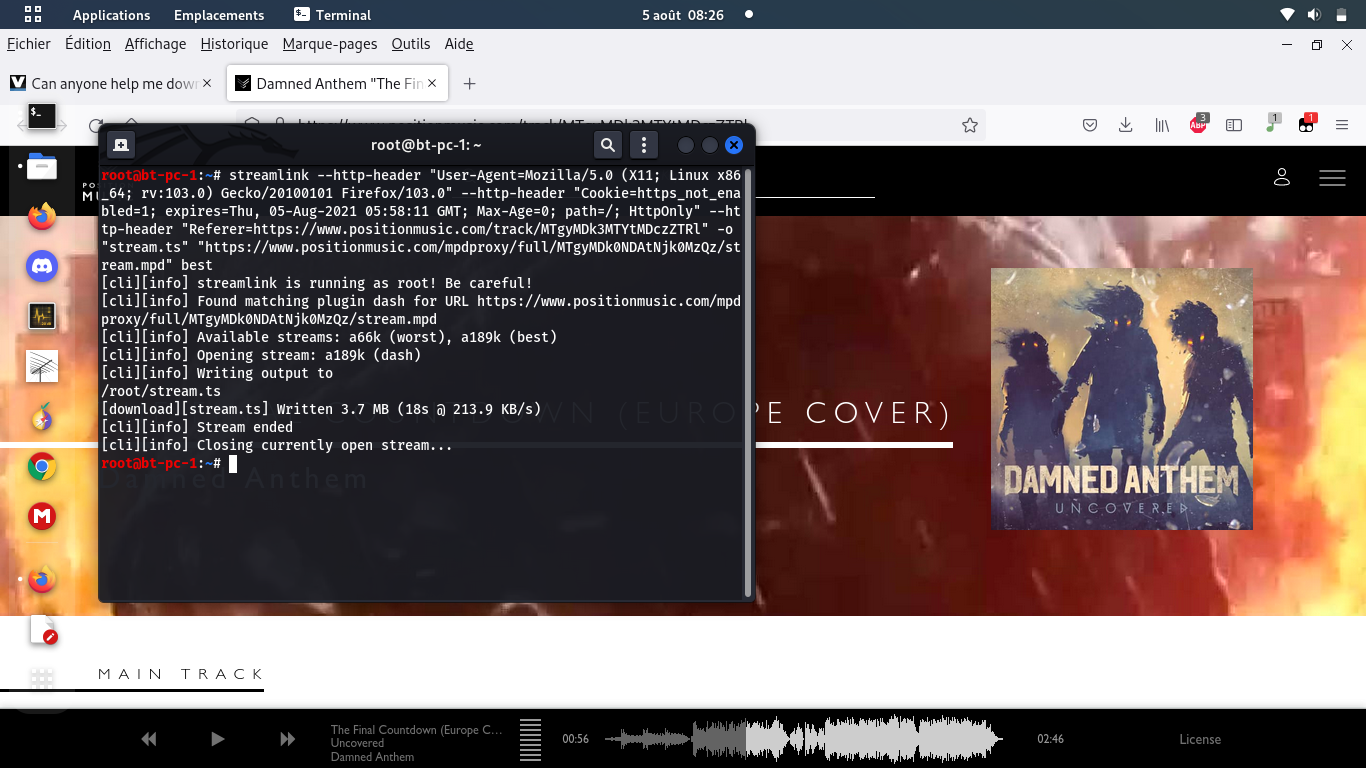The width and height of the screenshot is (1366, 768).
Task: Open a new terminal tab with plus icon
Action: [x=121, y=145]
